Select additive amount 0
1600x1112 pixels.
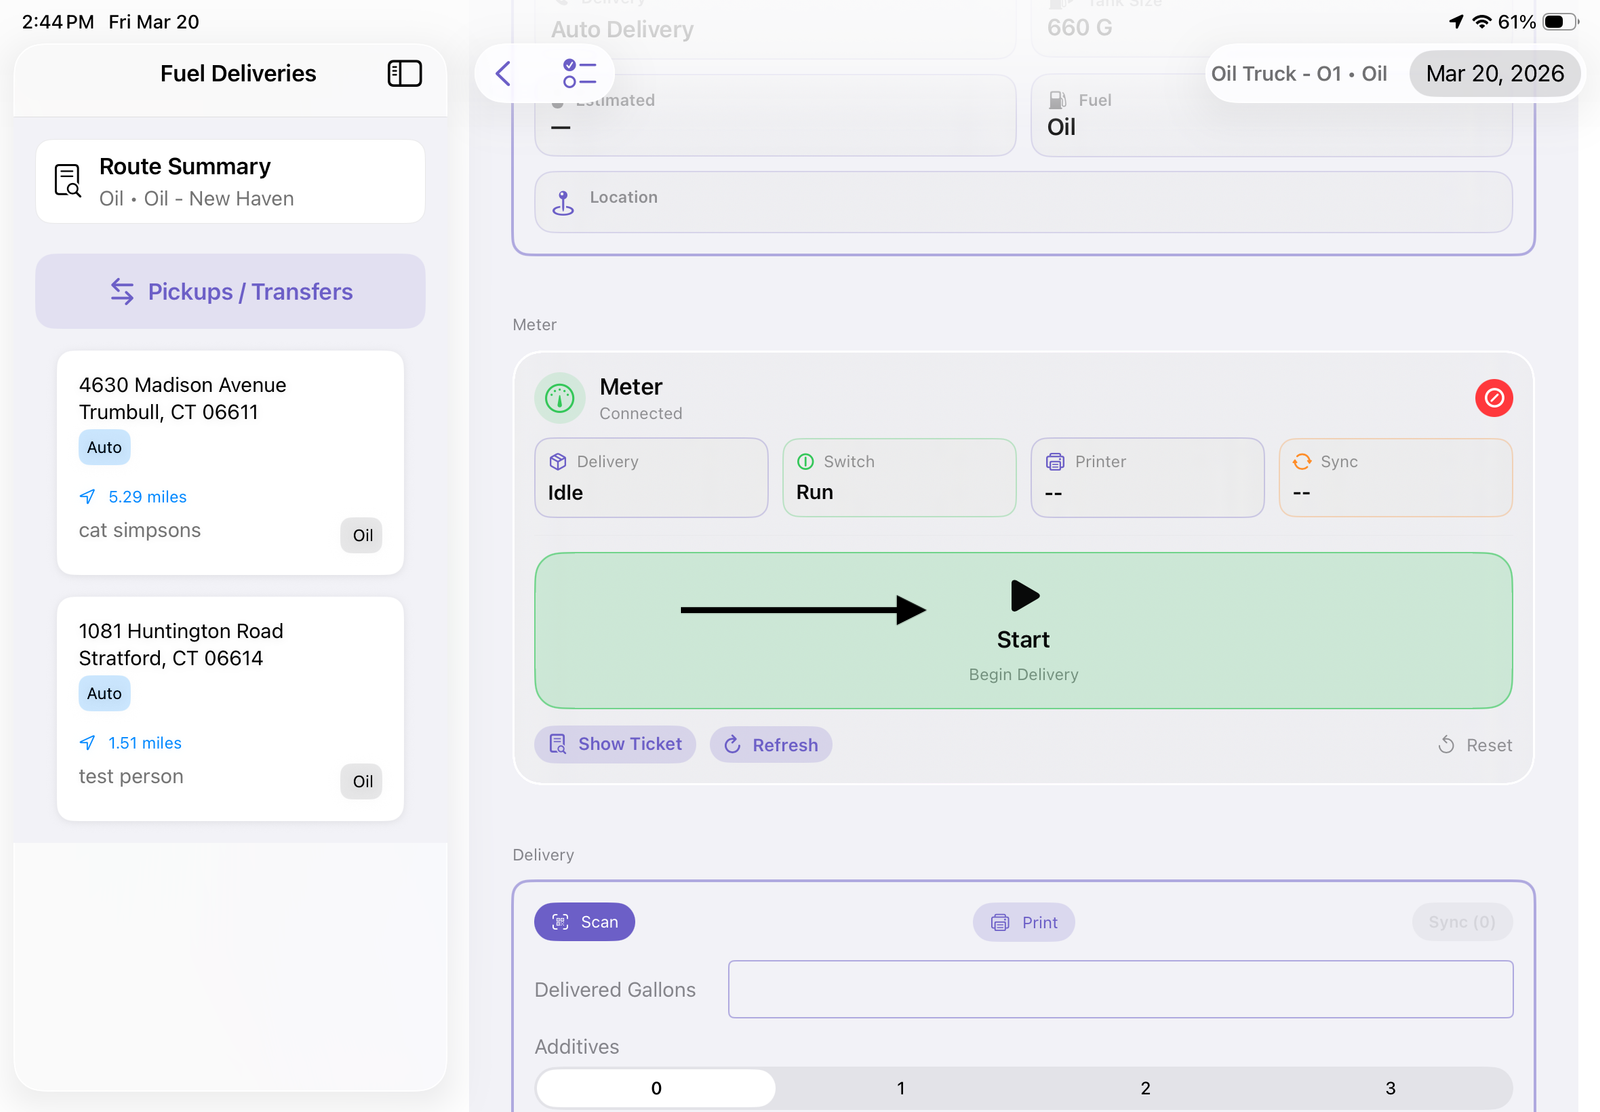(x=656, y=1088)
